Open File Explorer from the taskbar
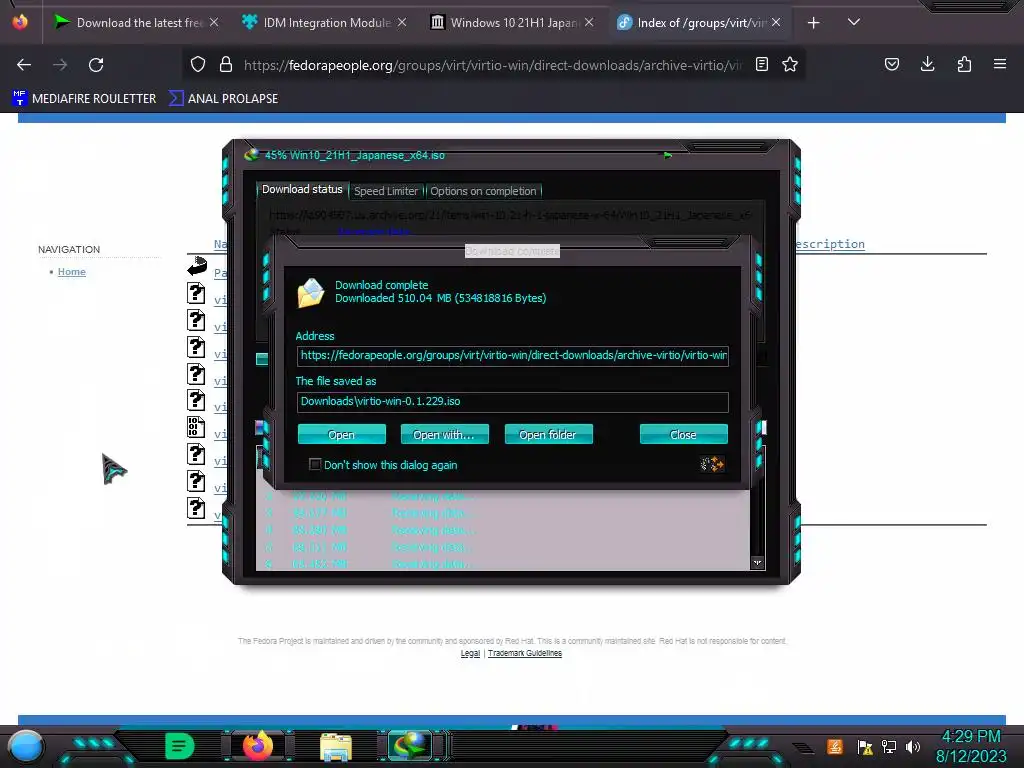This screenshot has width=1024, height=768. tap(336, 746)
